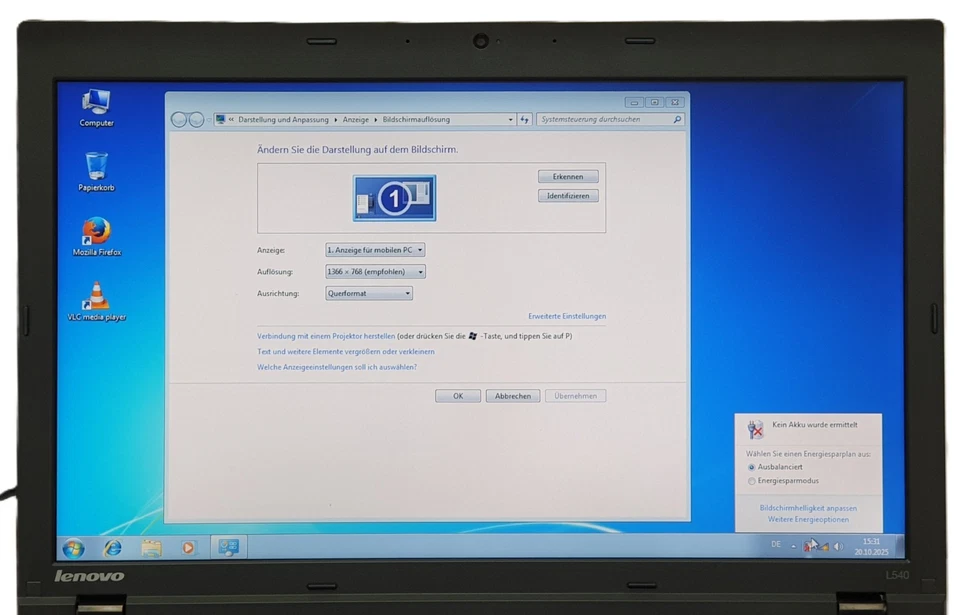This screenshot has width=960, height=615.
Task: Click Darstellung und Anpassung breadcrumb
Action: 283,119
